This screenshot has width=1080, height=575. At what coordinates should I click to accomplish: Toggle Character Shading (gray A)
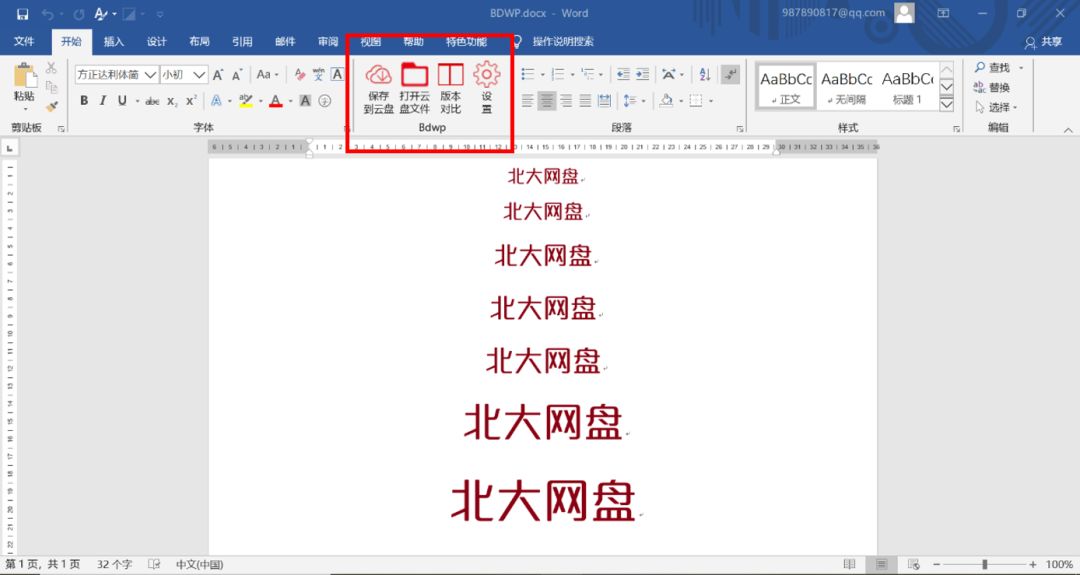[x=305, y=101]
